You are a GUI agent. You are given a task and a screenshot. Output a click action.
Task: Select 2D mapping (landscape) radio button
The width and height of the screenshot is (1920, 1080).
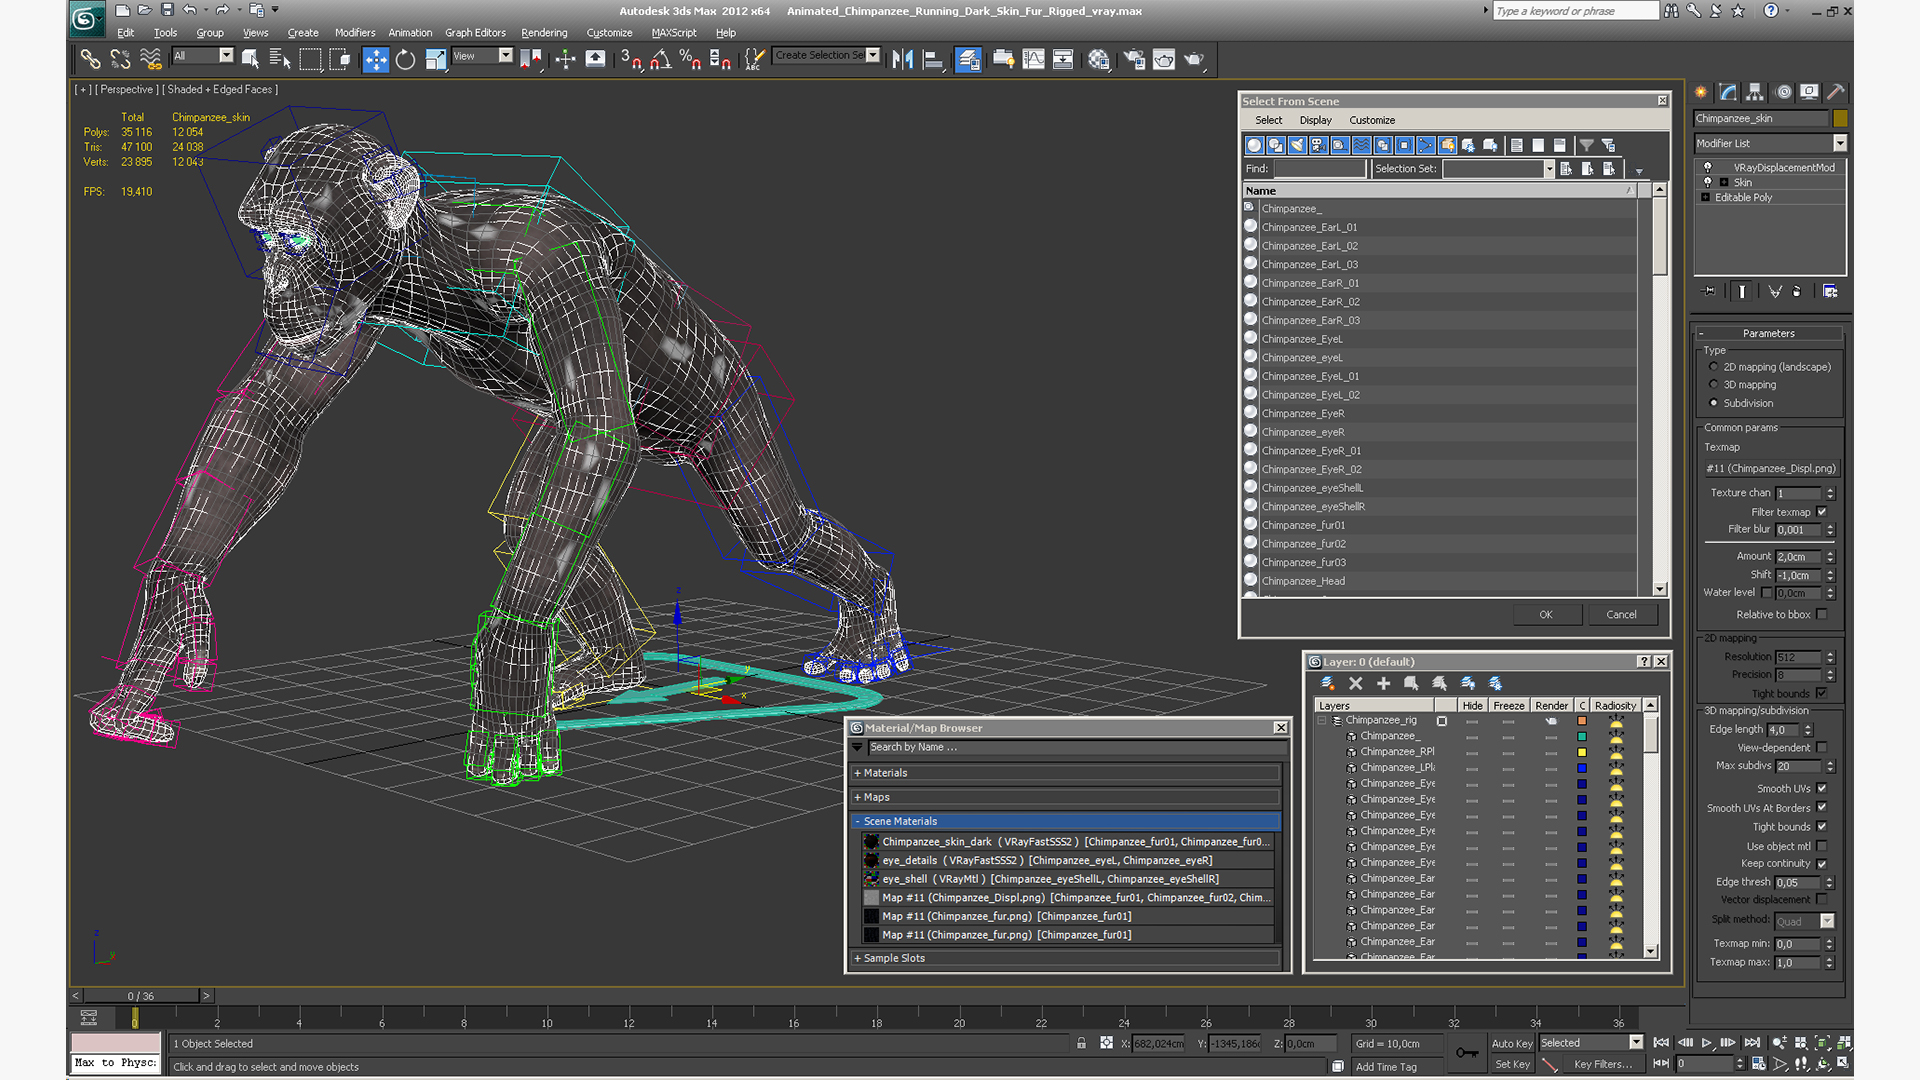(x=1714, y=367)
